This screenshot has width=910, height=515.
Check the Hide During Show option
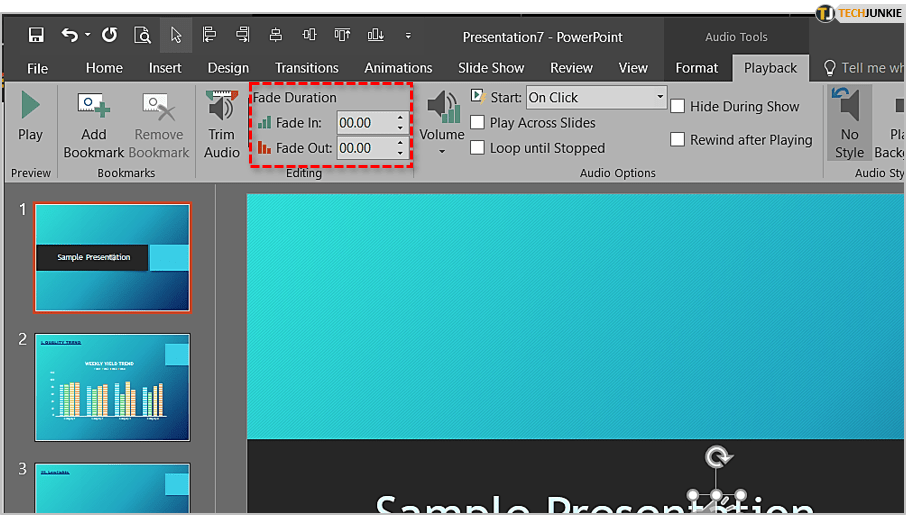[x=678, y=106]
